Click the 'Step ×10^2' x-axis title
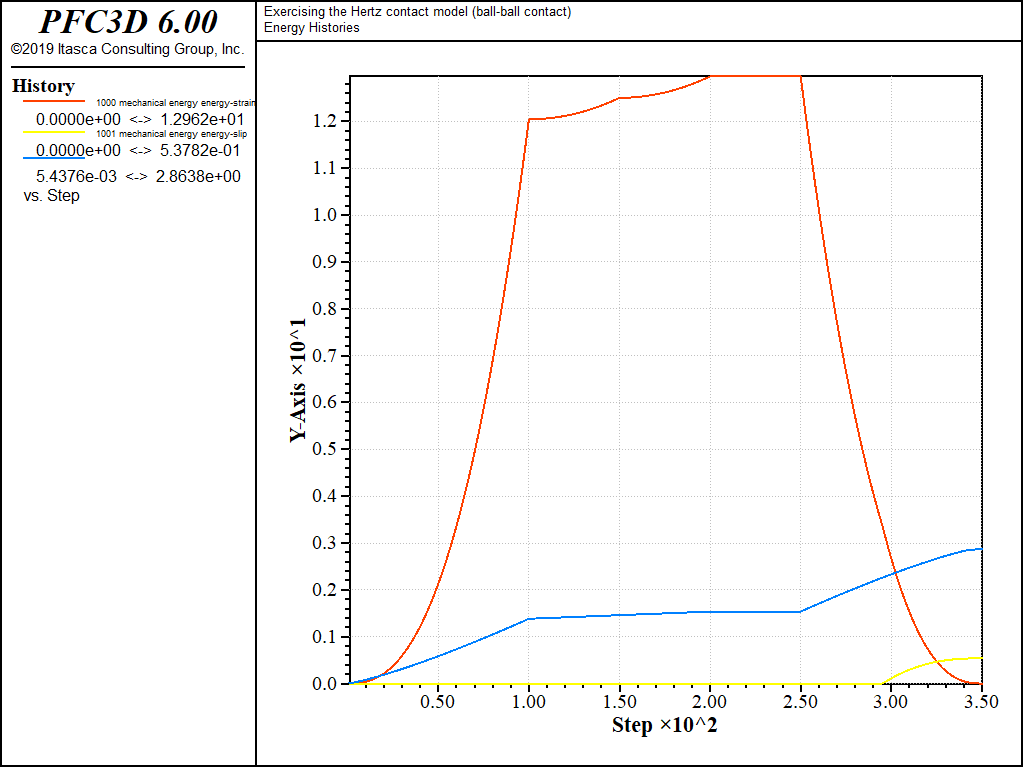 (665, 725)
